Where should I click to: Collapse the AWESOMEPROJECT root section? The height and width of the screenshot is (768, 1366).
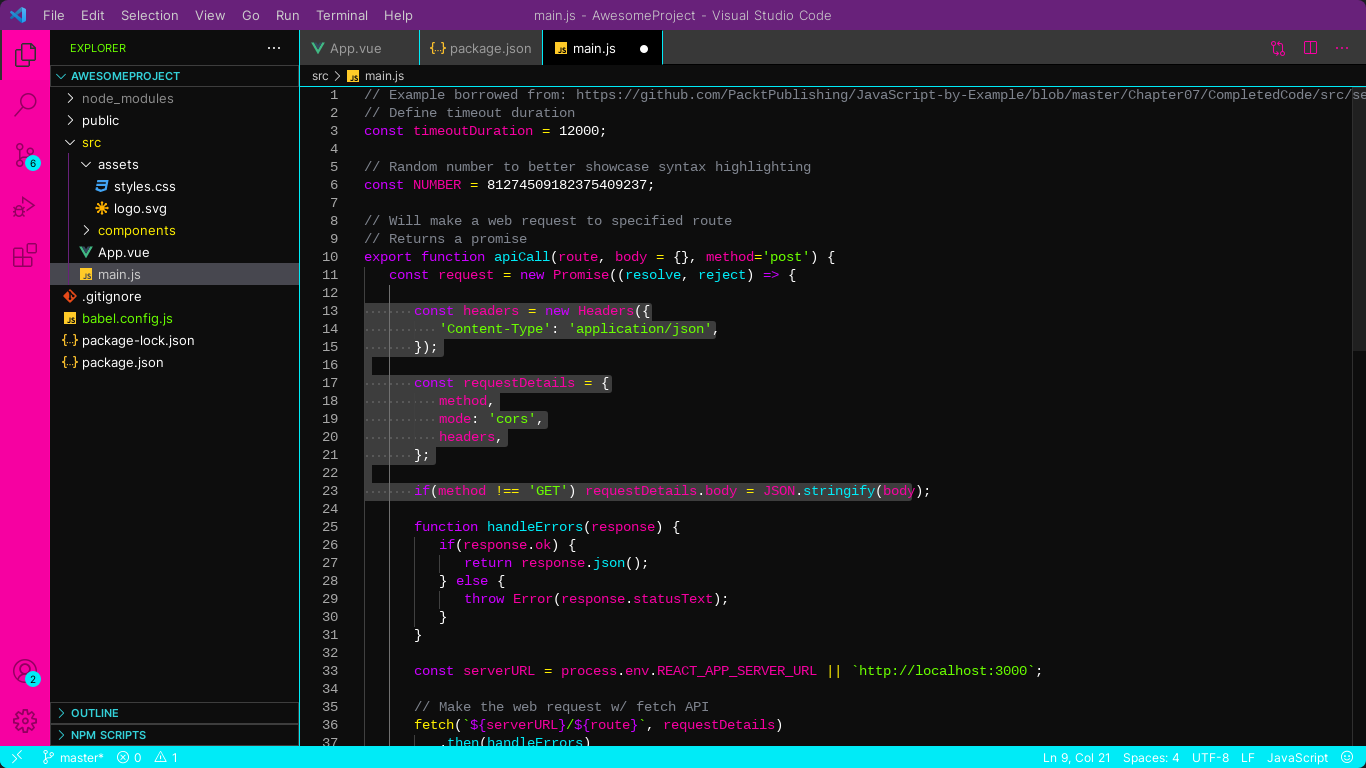174,76
